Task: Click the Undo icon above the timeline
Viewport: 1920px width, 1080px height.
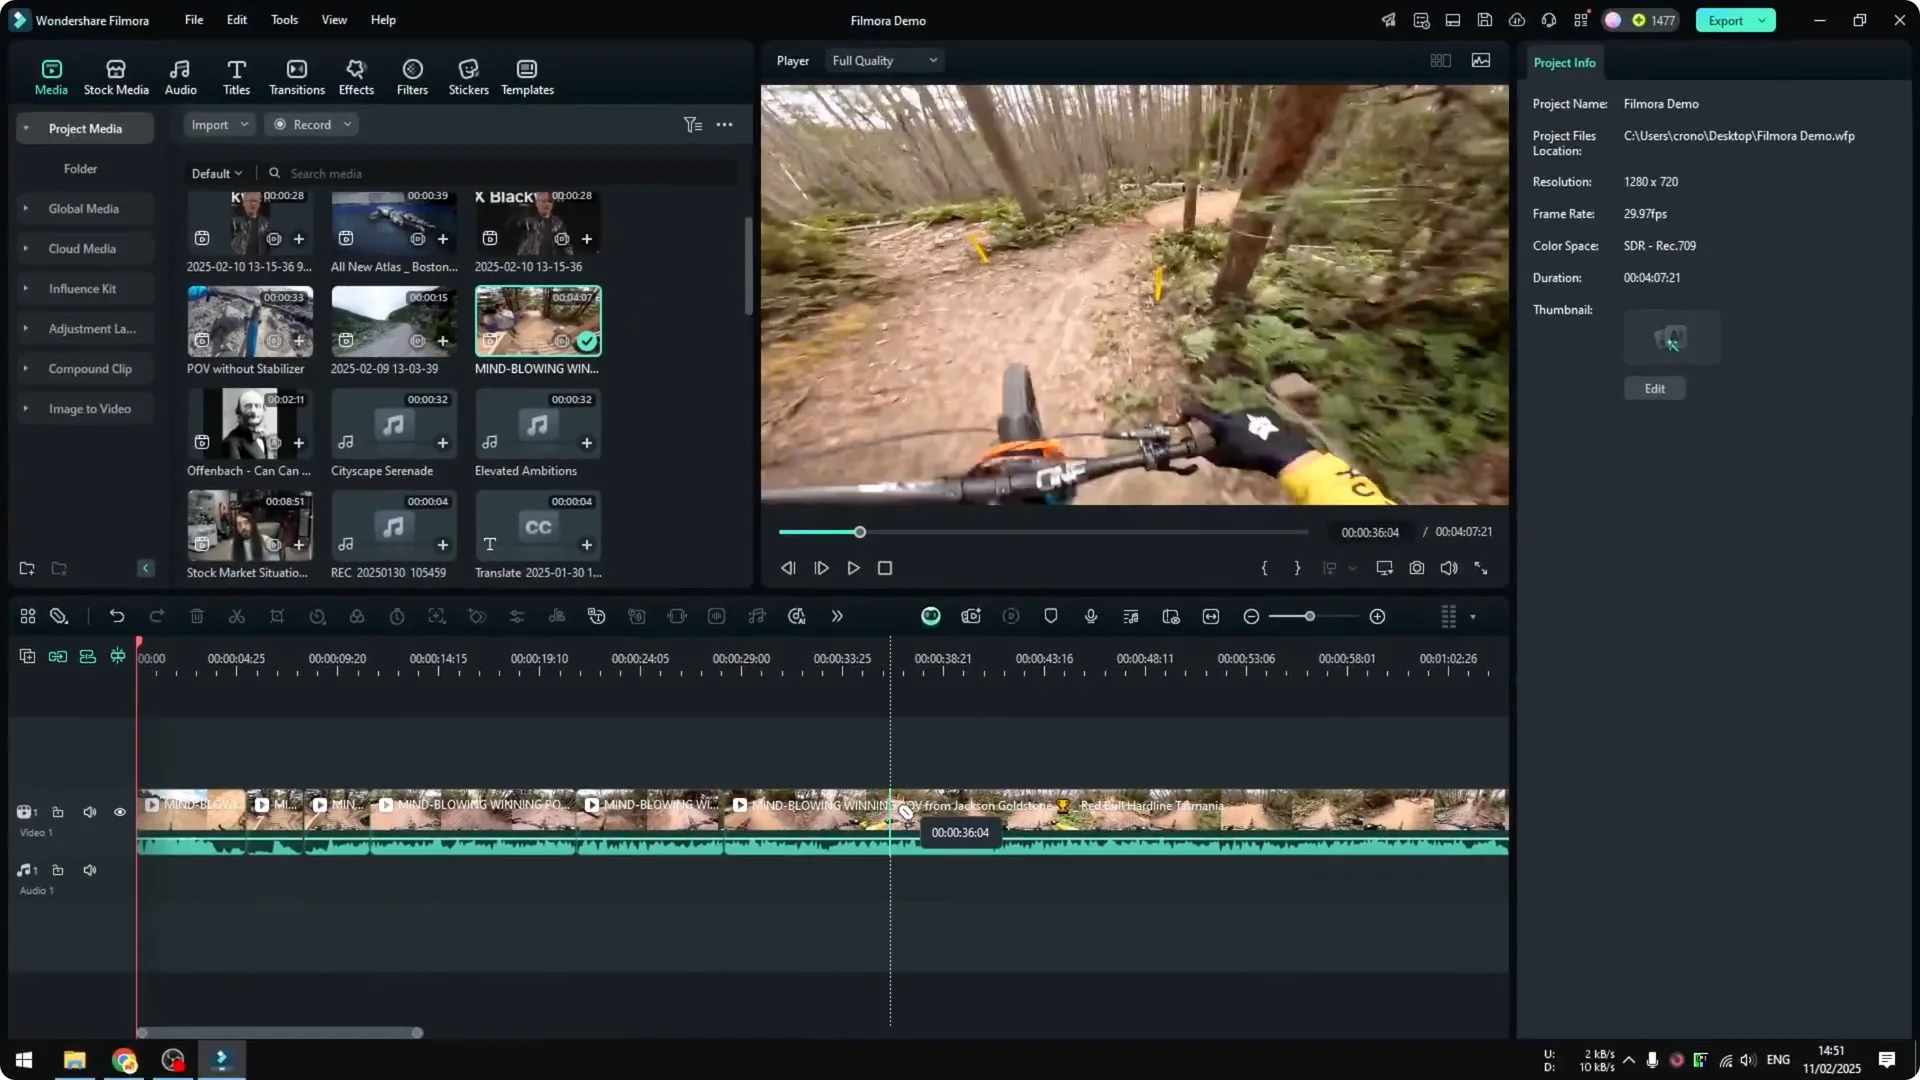Action: pos(117,616)
